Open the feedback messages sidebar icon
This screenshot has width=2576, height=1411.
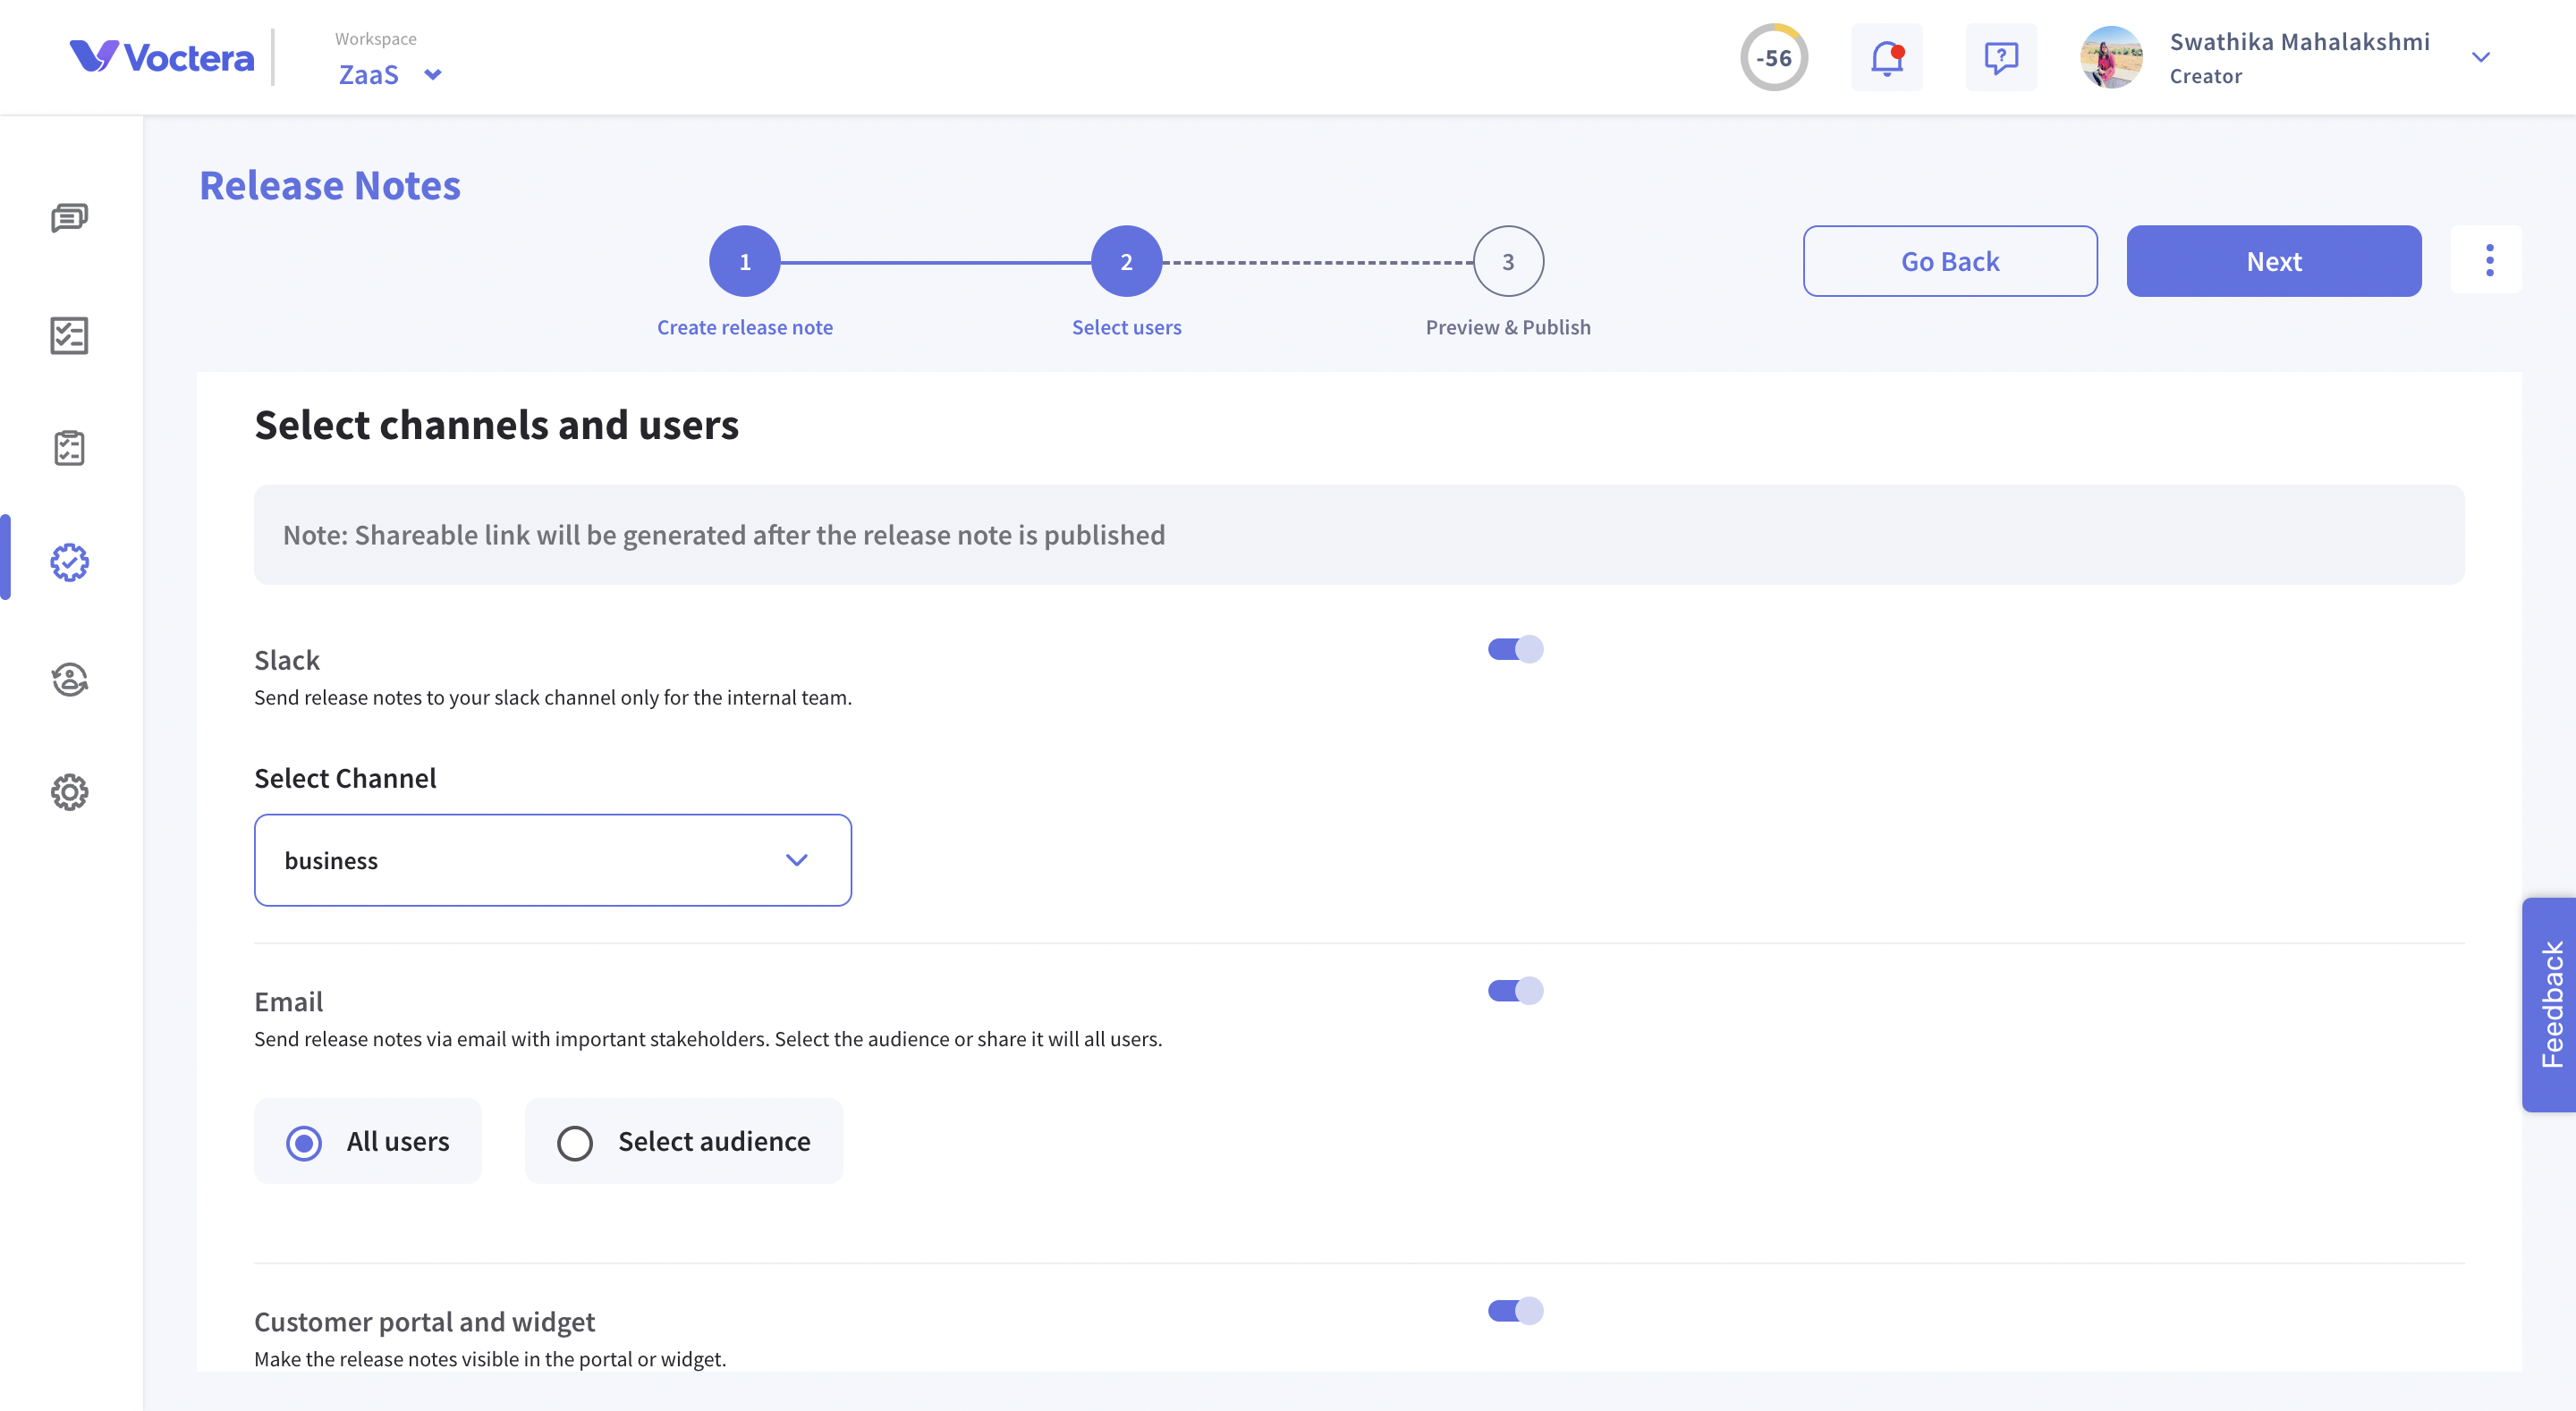69,217
